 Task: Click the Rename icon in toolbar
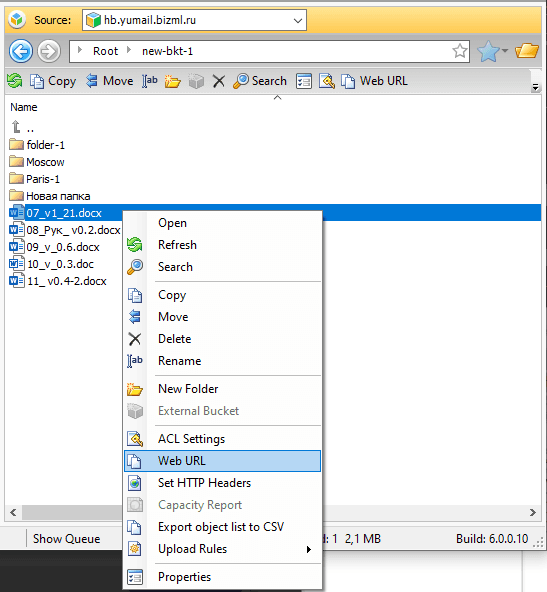tap(150, 81)
